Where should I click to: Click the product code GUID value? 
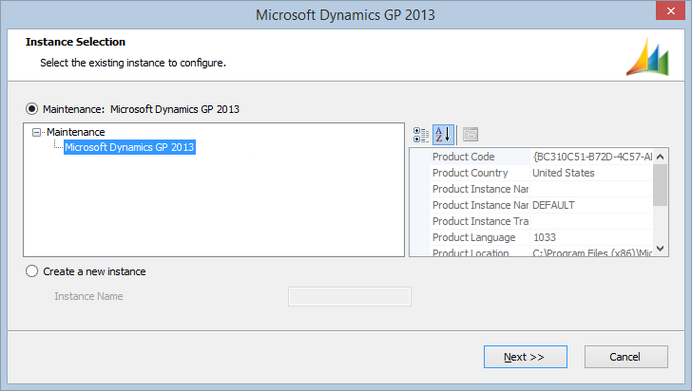[x=591, y=157]
